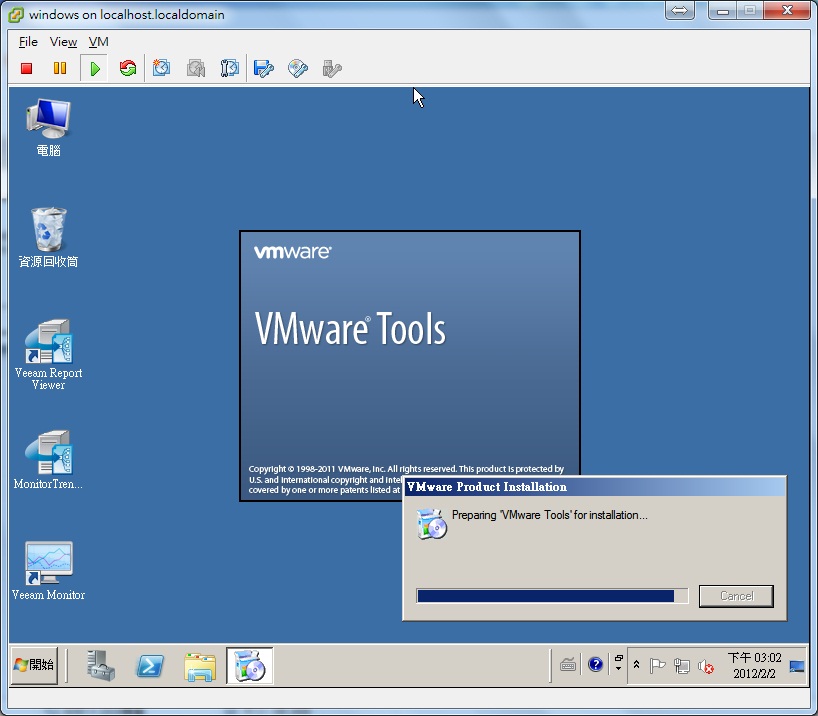The height and width of the screenshot is (716, 818).
Task: Take a snapshot of the VM
Action: click(x=162, y=68)
